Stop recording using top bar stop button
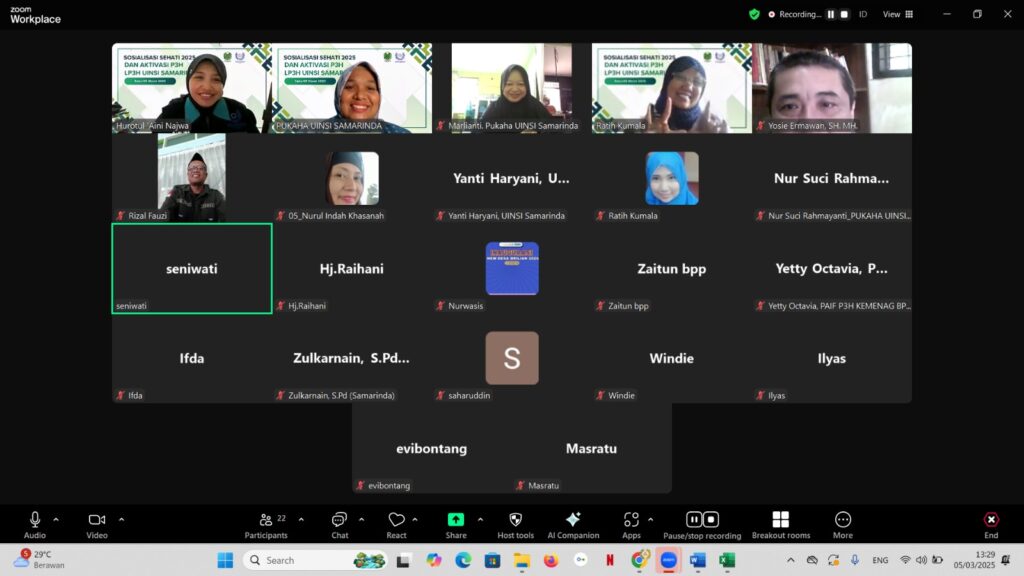The width and height of the screenshot is (1024, 576). [x=844, y=14]
